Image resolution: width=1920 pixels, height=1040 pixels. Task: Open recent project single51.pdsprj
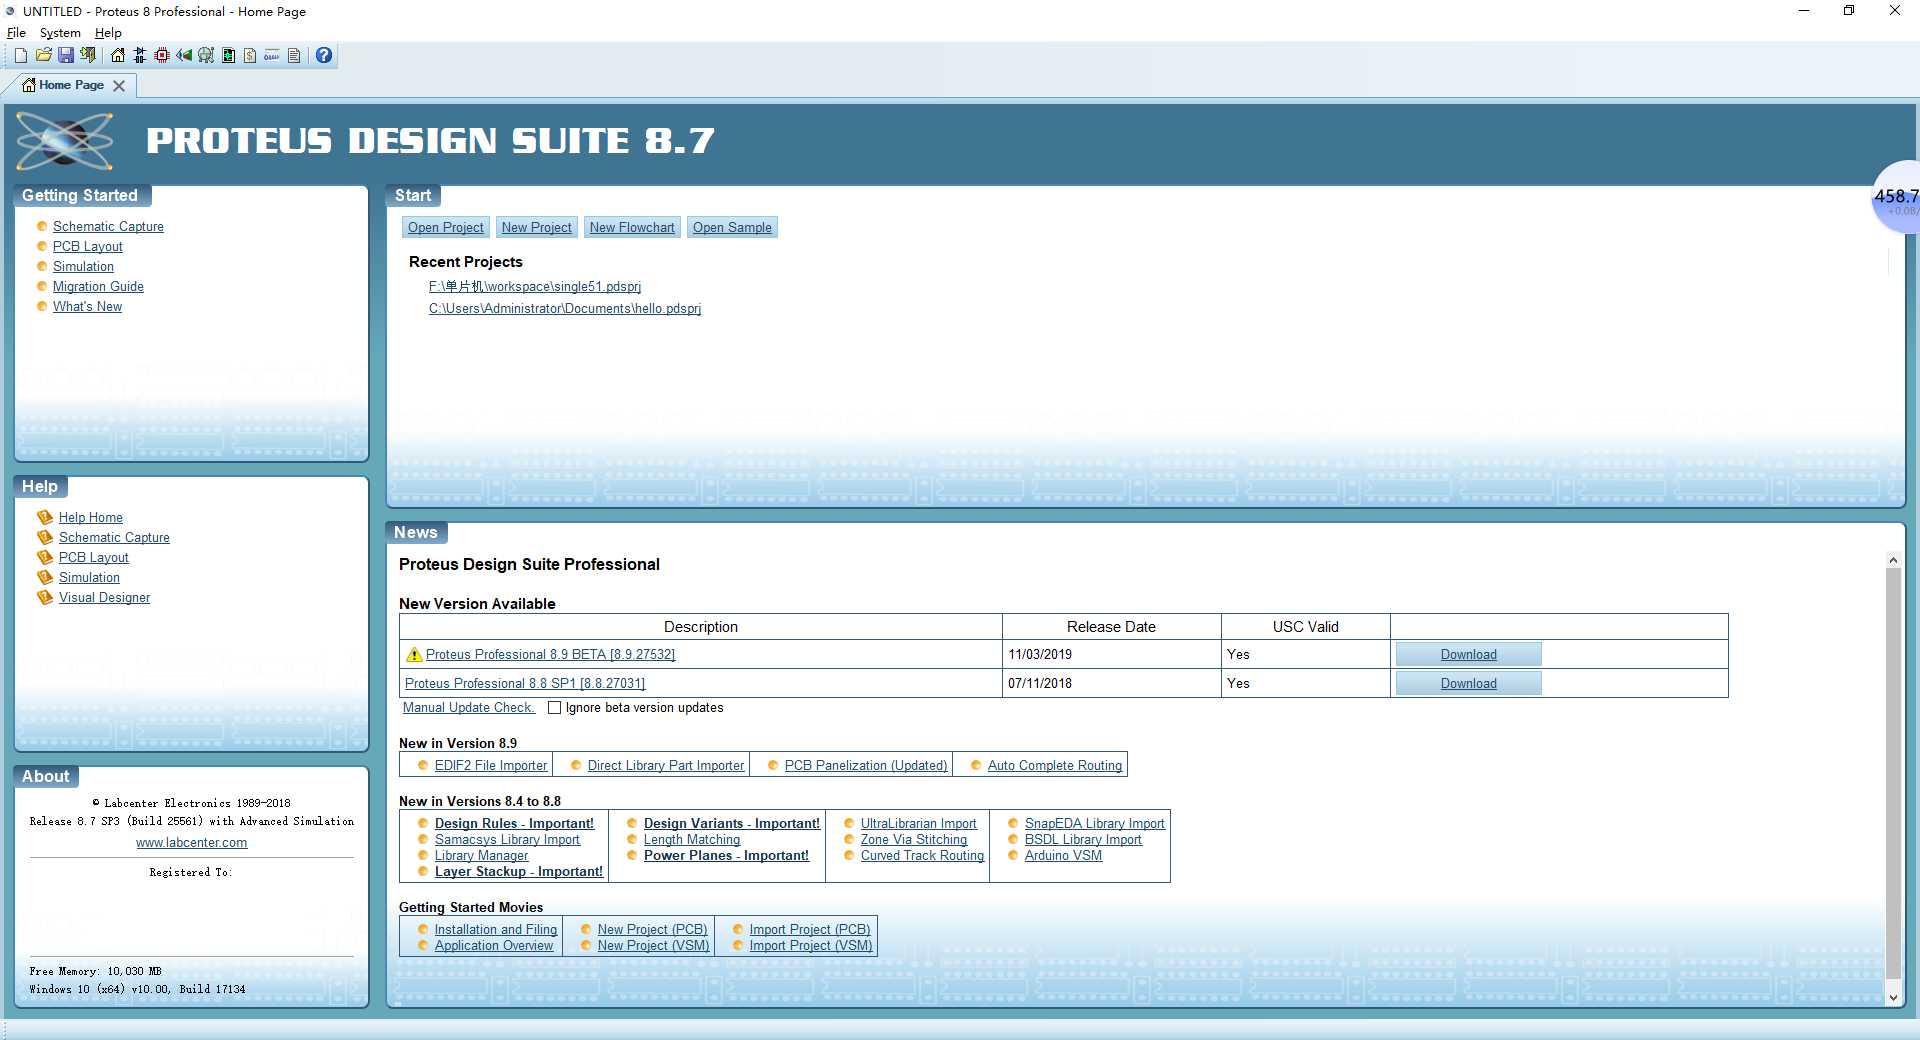point(535,287)
